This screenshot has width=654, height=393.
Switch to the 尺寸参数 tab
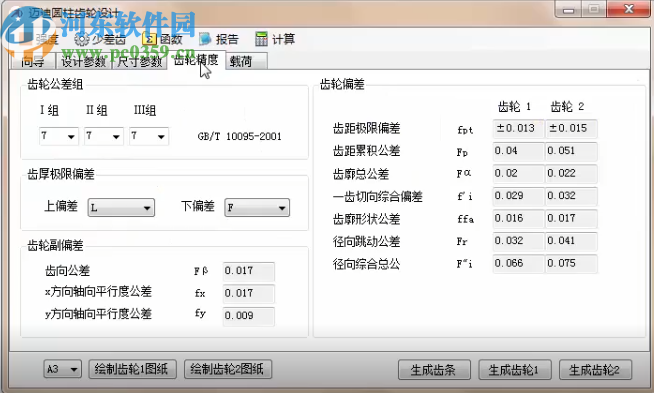point(139,61)
